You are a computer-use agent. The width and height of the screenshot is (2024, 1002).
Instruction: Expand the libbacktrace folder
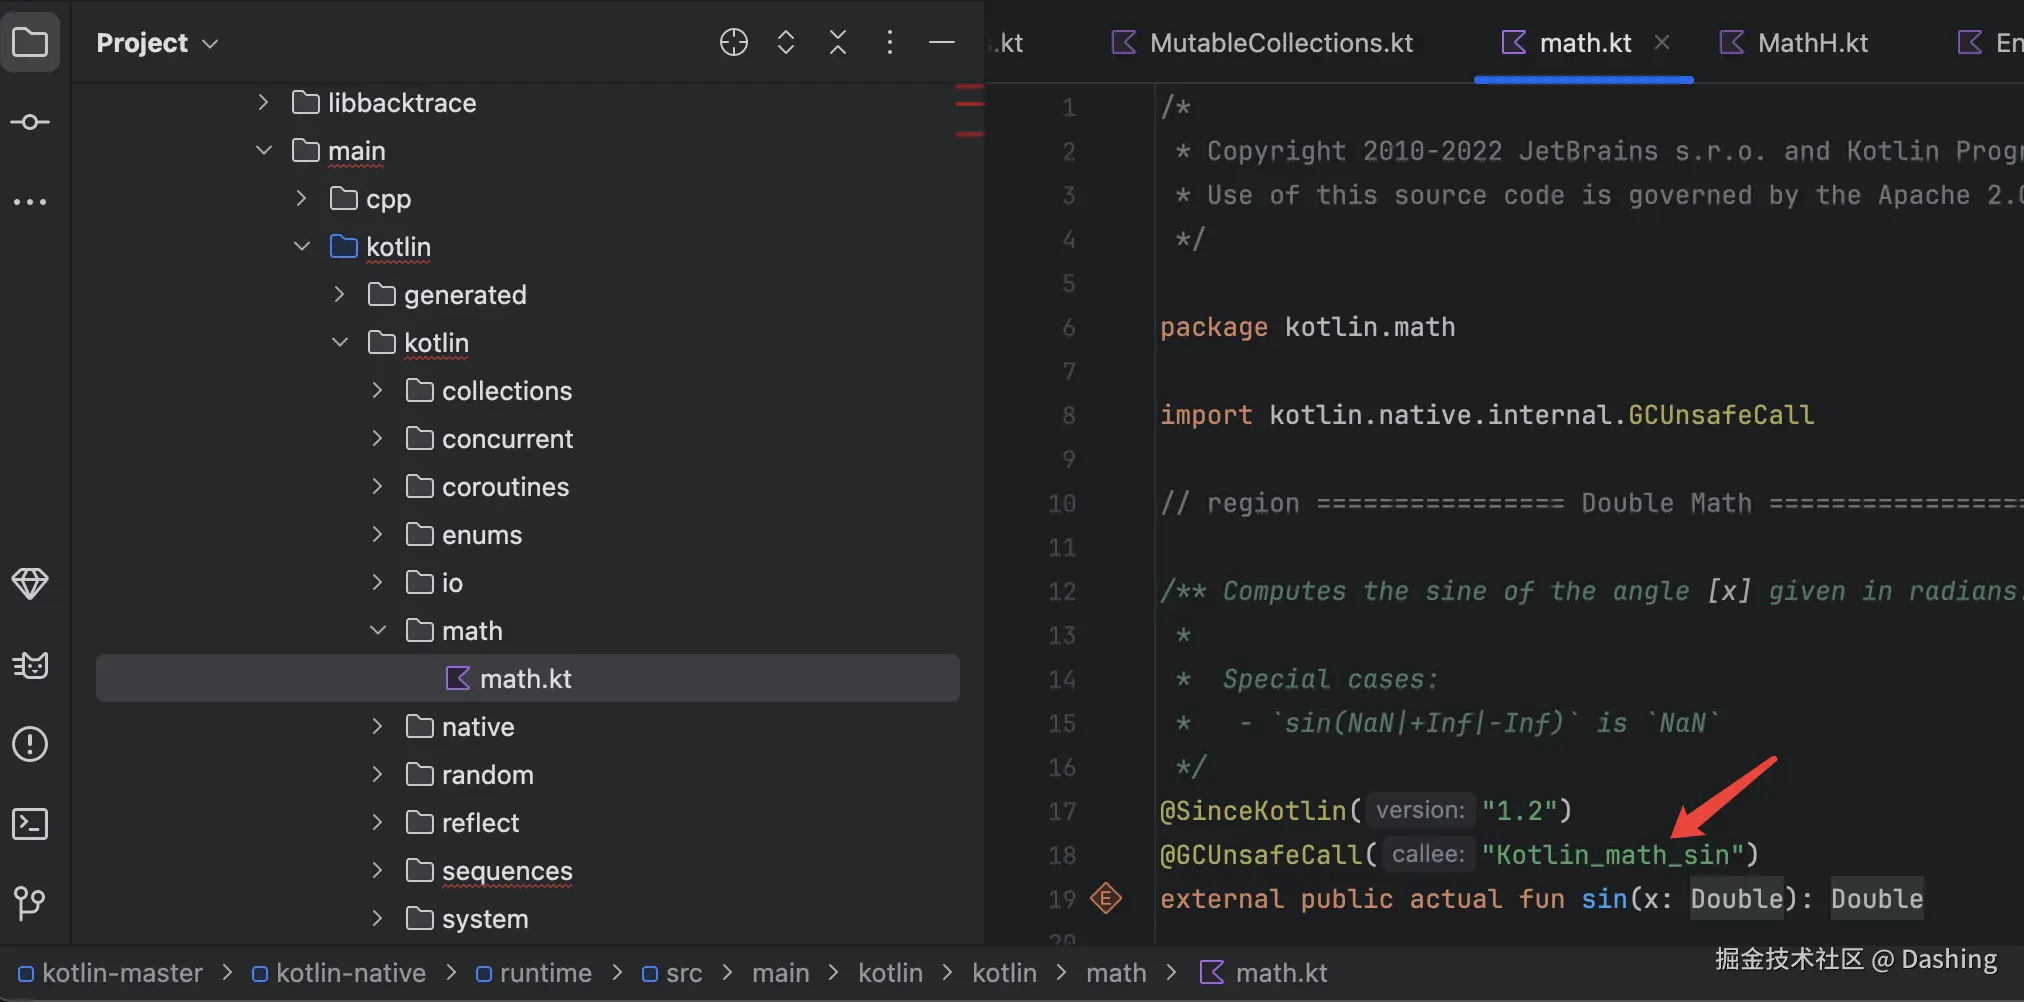(x=263, y=102)
